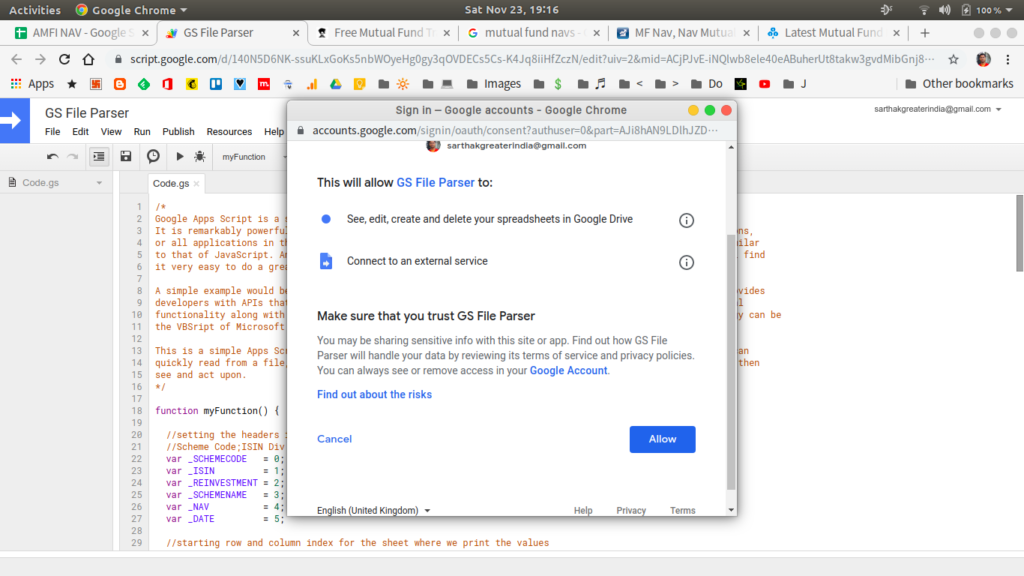Open the Trello bookmark icon

(x=216, y=84)
